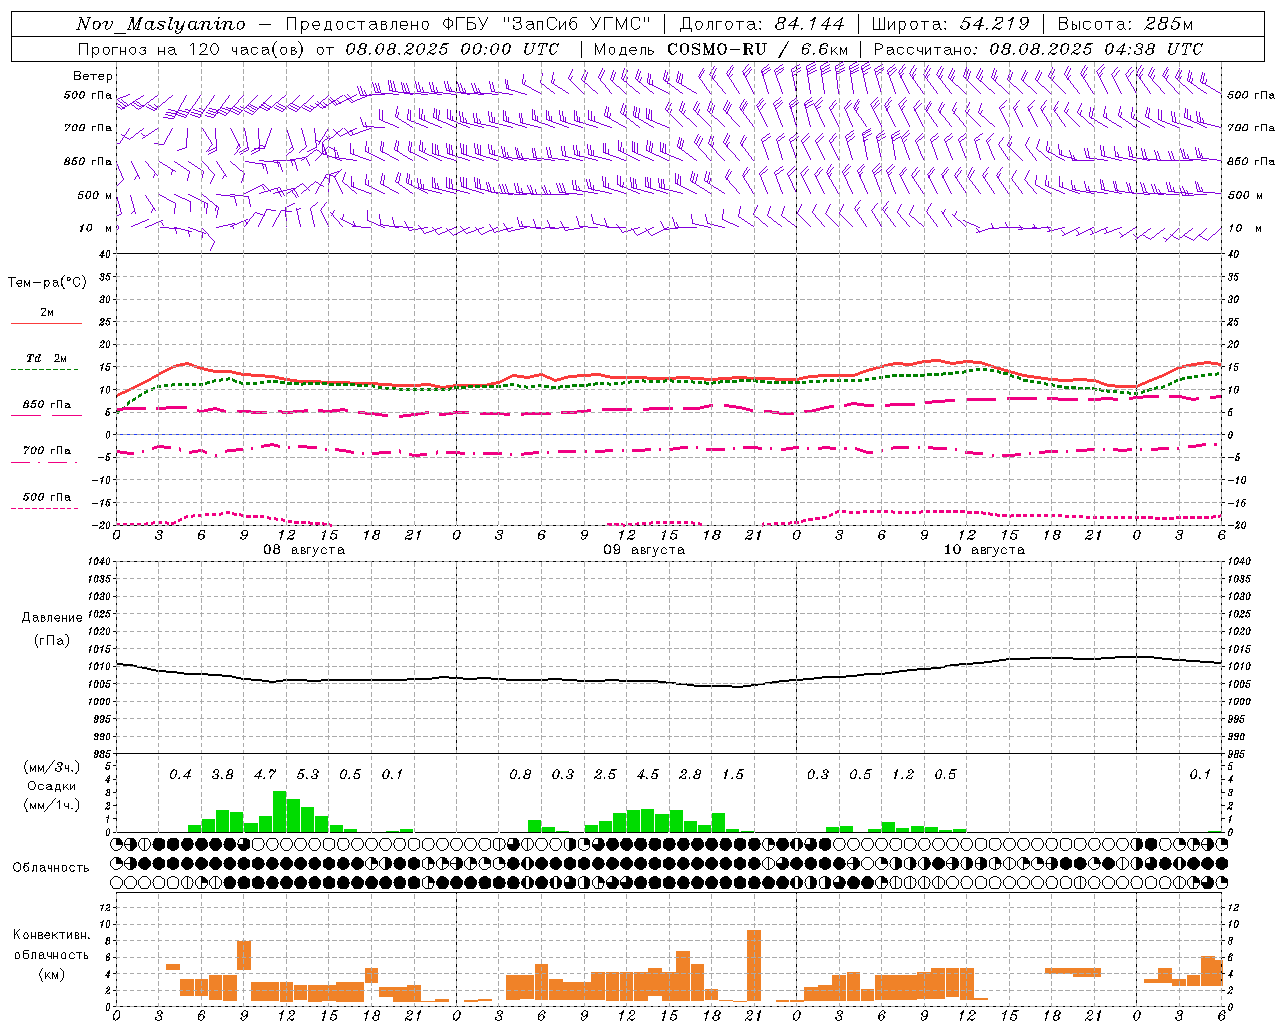The height and width of the screenshot is (1024, 1280).
Task: Click the 1.2 three-hour precipitation value
Action: pos(903,775)
